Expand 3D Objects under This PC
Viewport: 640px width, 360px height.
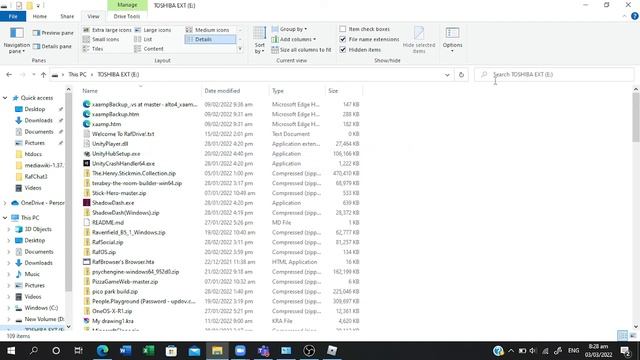[x=9, y=229]
